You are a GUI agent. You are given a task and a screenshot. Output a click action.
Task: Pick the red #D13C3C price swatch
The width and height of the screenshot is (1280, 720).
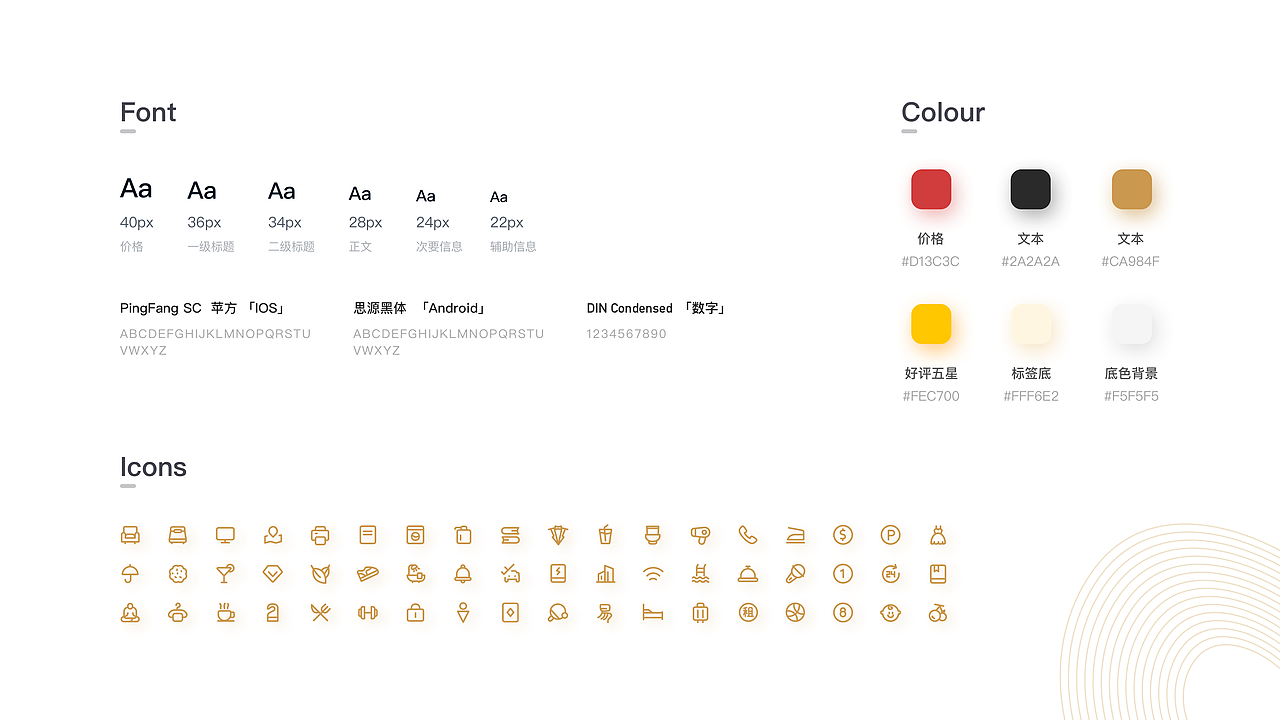[x=931, y=190]
